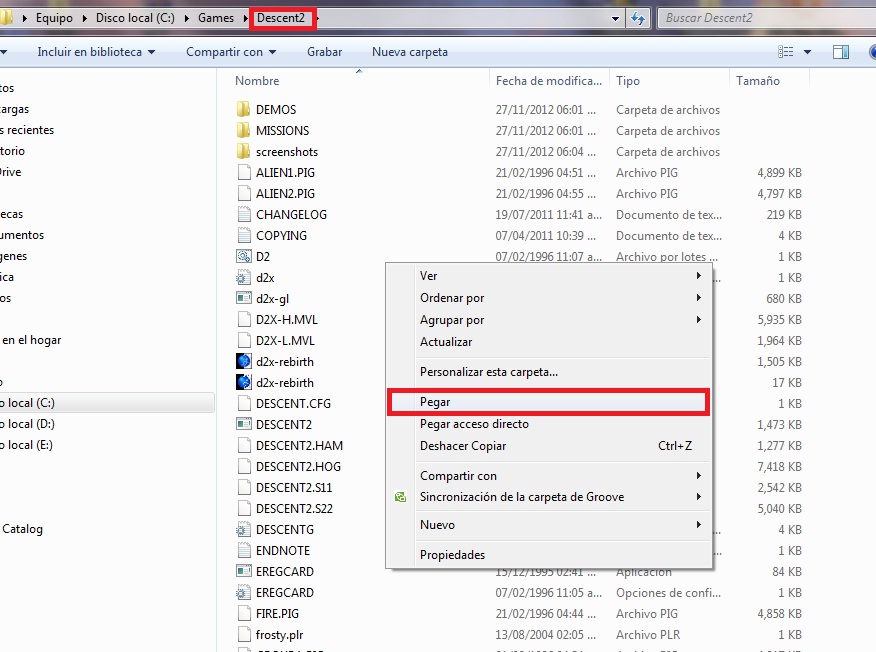Click the change view icon
The width and height of the screenshot is (876, 652).
(x=785, y=52)
